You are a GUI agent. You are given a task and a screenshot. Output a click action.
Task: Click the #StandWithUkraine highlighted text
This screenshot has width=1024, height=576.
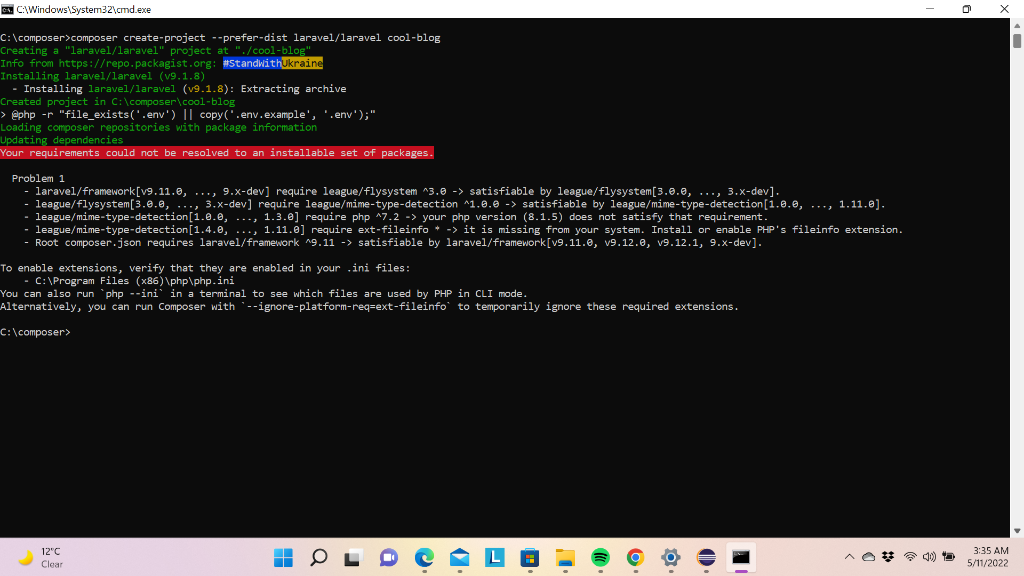click(273, 63)
